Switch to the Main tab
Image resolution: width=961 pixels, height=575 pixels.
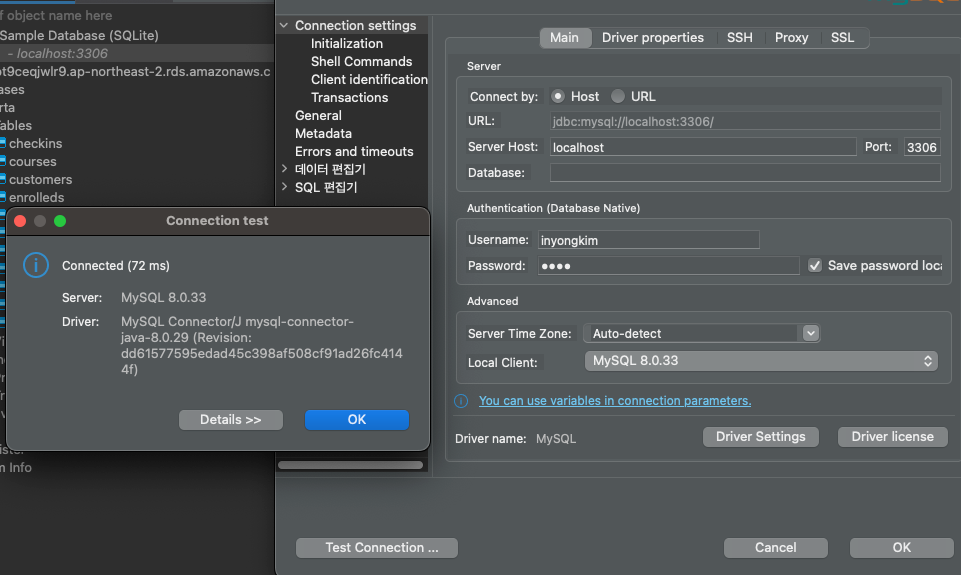pyautogui.click(x=564, y=38)
